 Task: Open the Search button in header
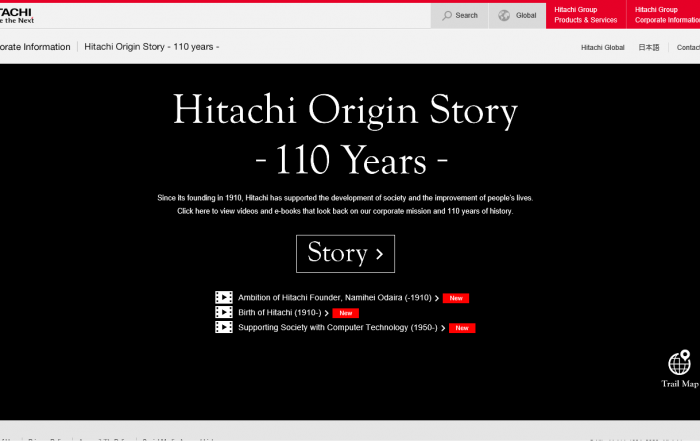(x=459, y=16)
